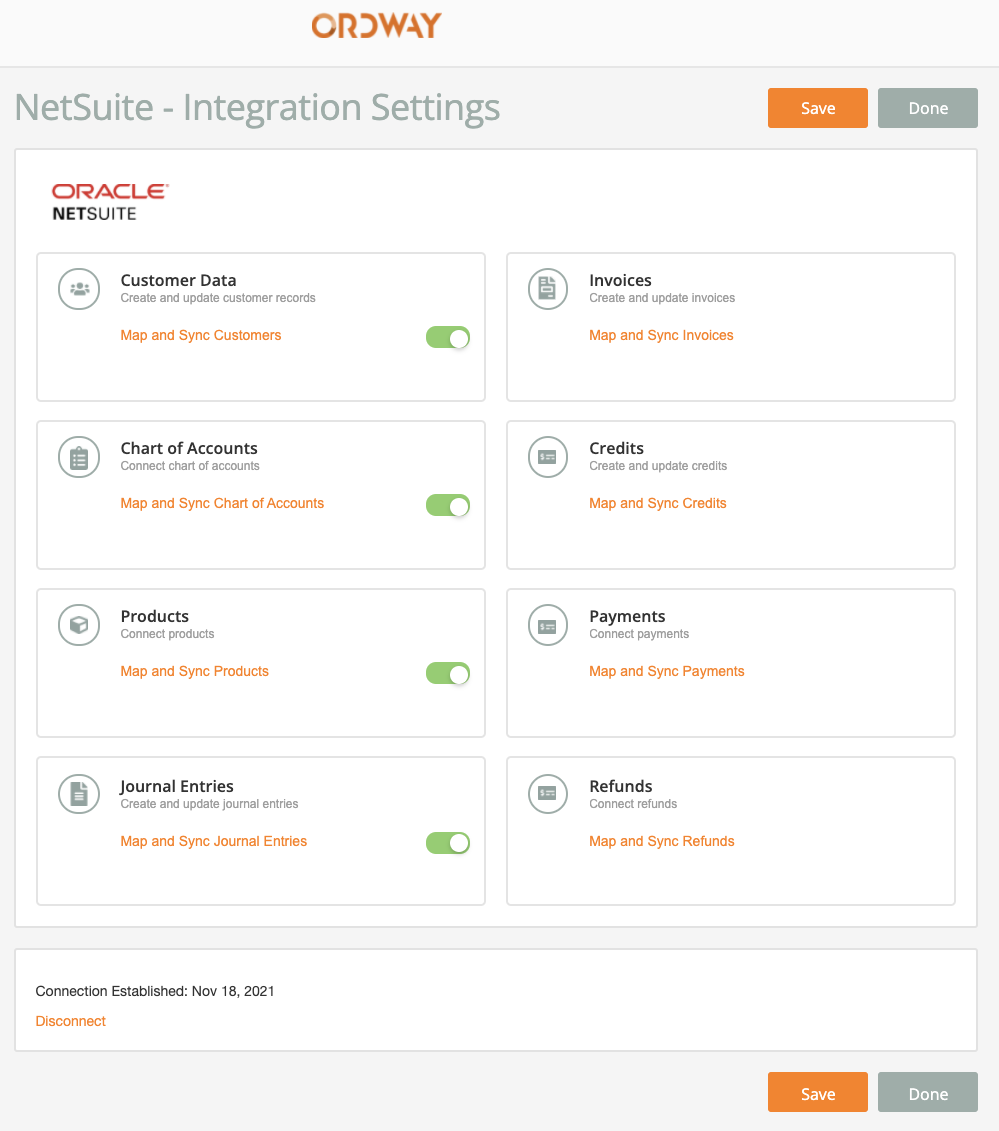Click the Journal Entries document icon

pyautogui.click(x=79, y=793)
